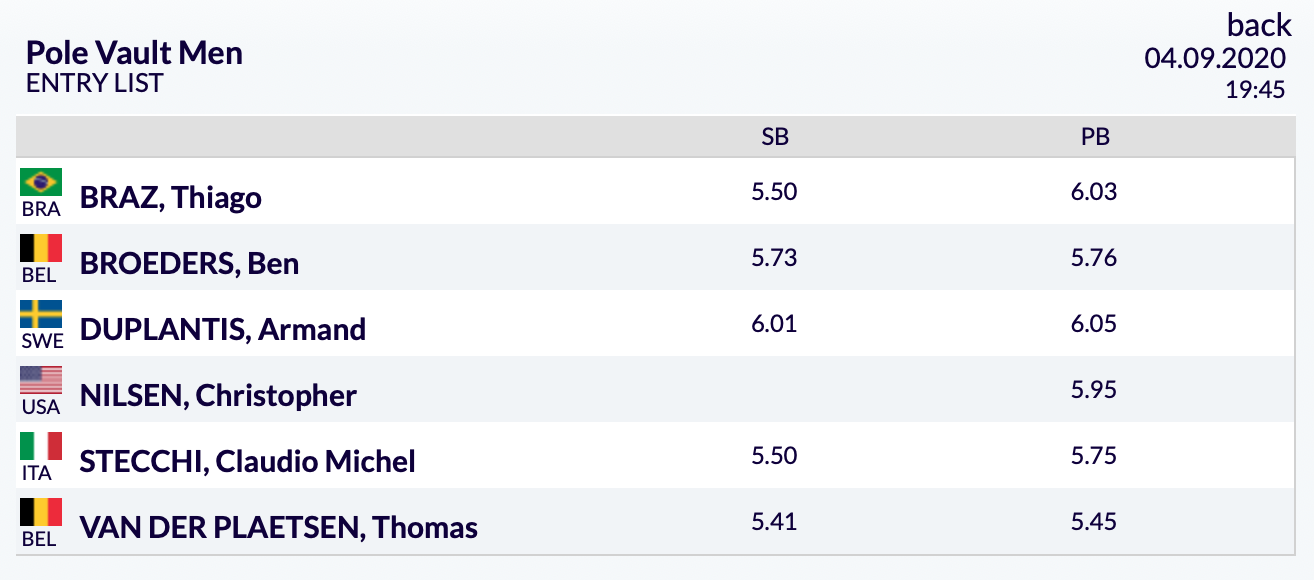1314x580 pixels.
Task: Click Ben Broeders' Belgium flag
Action: pyautogui.click(x=41, y=248)
